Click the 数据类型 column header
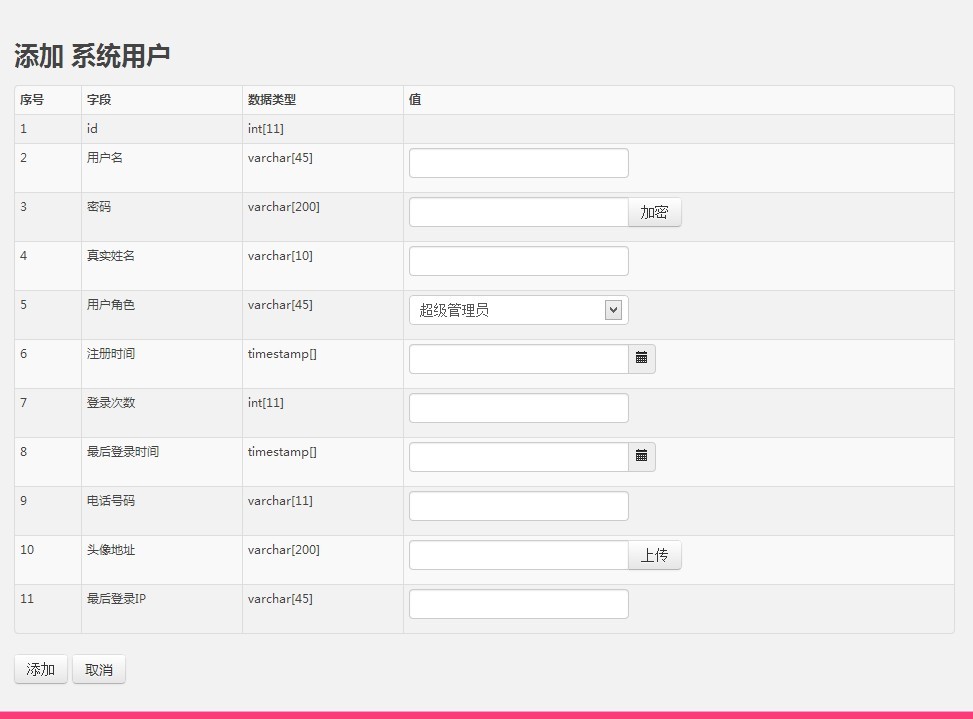Image resolution: width=973 pixels, height=719 pixels. [272, 100]
